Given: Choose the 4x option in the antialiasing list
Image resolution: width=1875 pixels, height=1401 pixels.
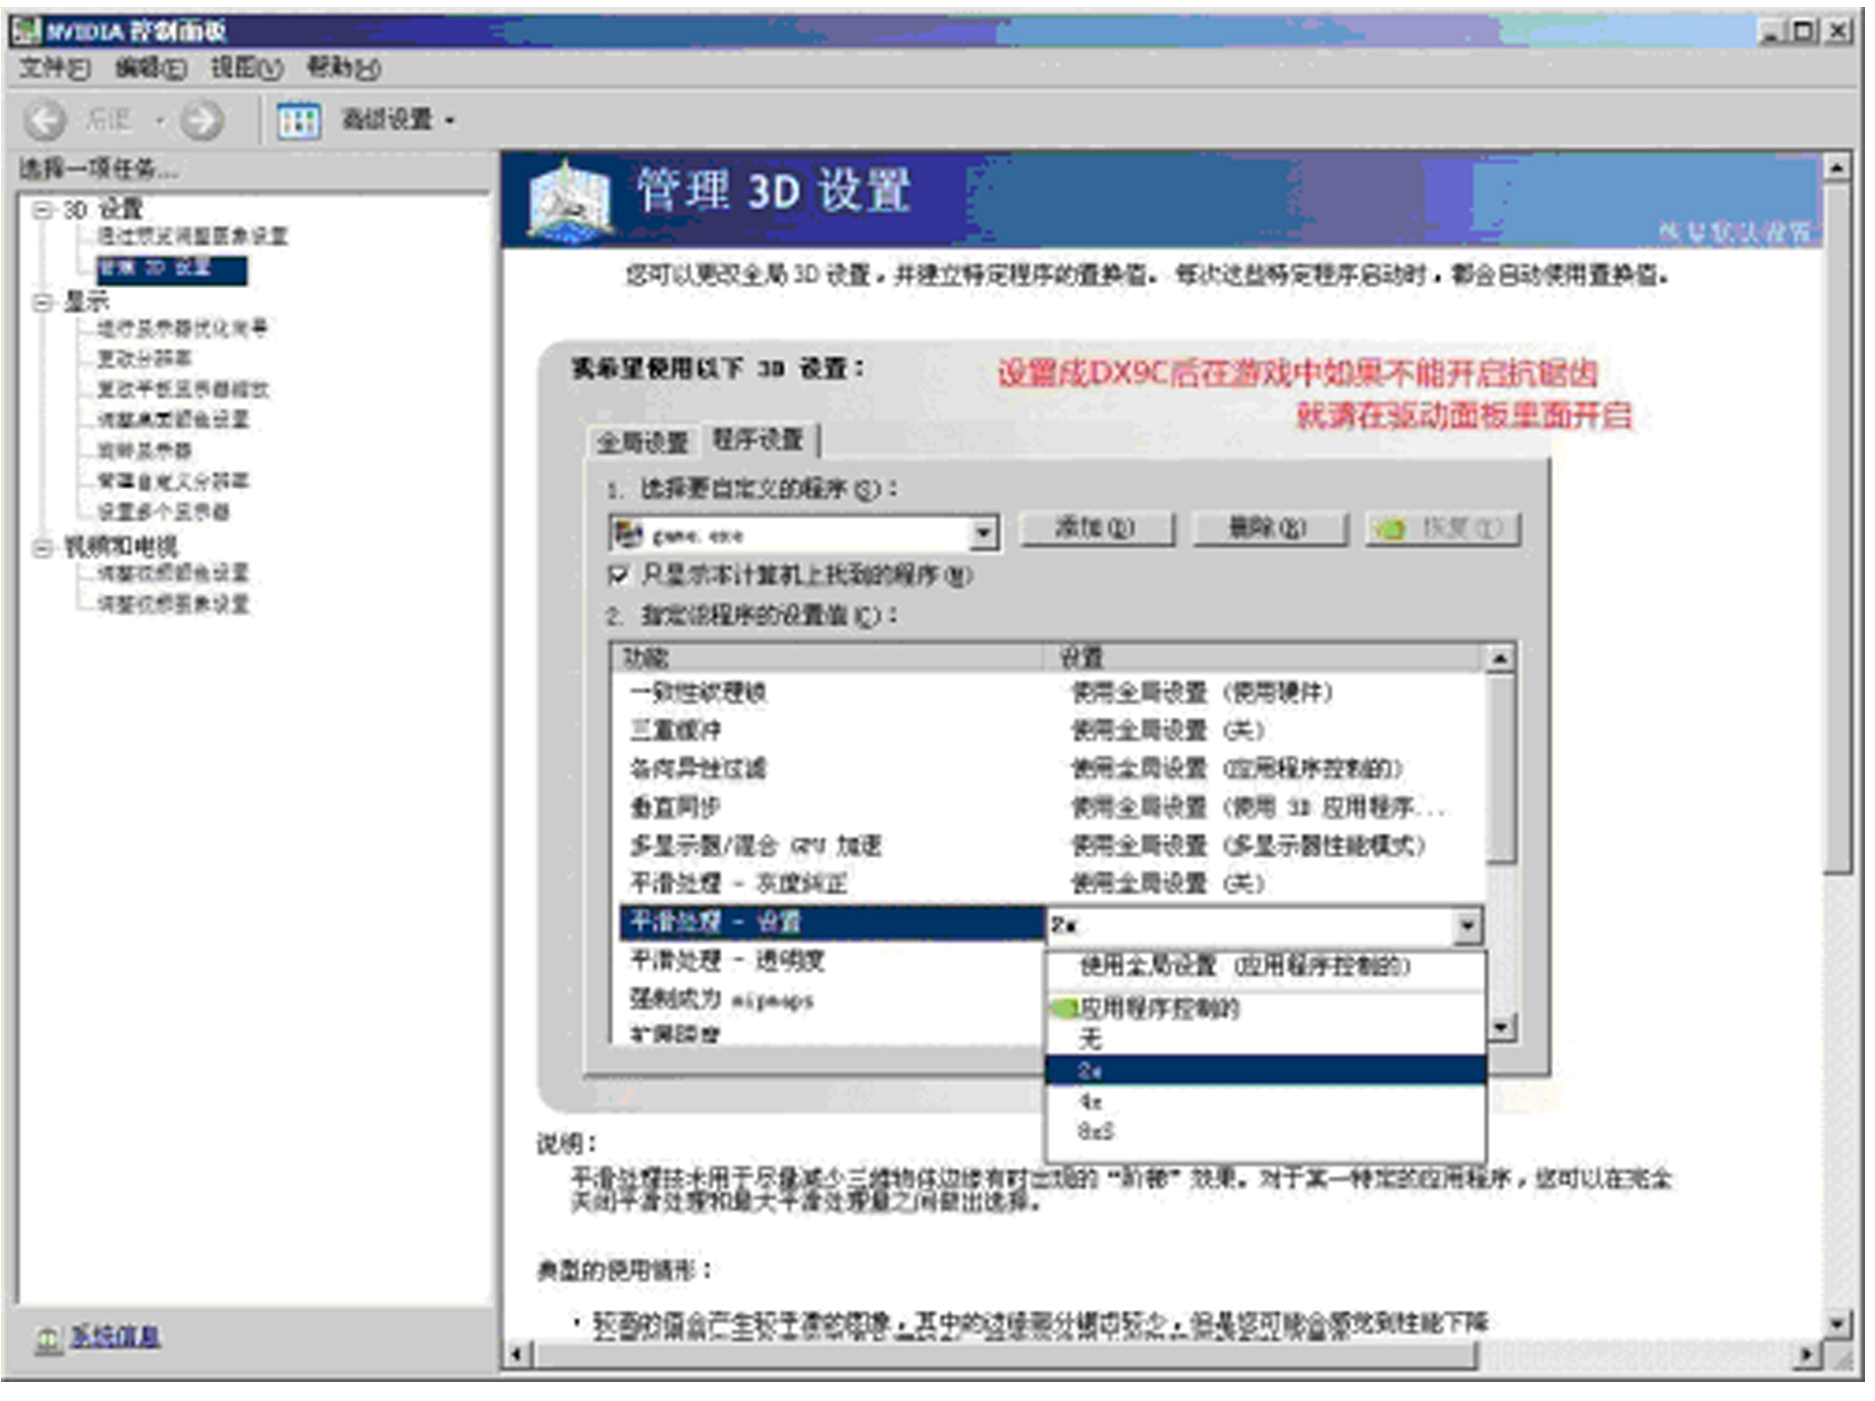Looking at the screenshot, I should 1090,1101.
